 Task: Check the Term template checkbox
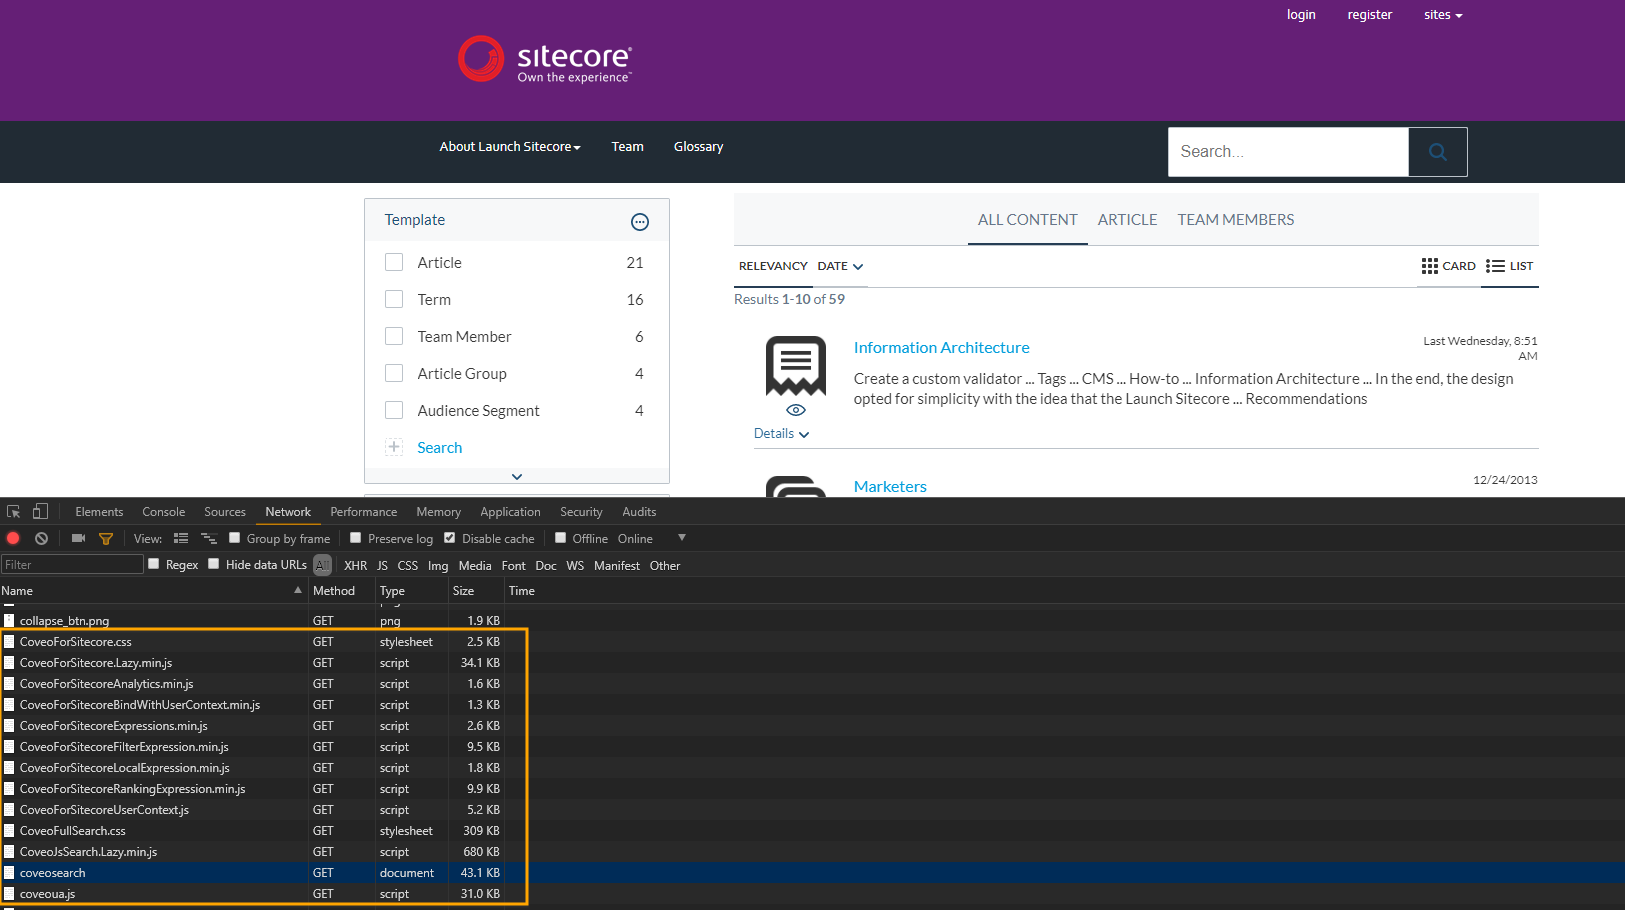click(394, 299)
